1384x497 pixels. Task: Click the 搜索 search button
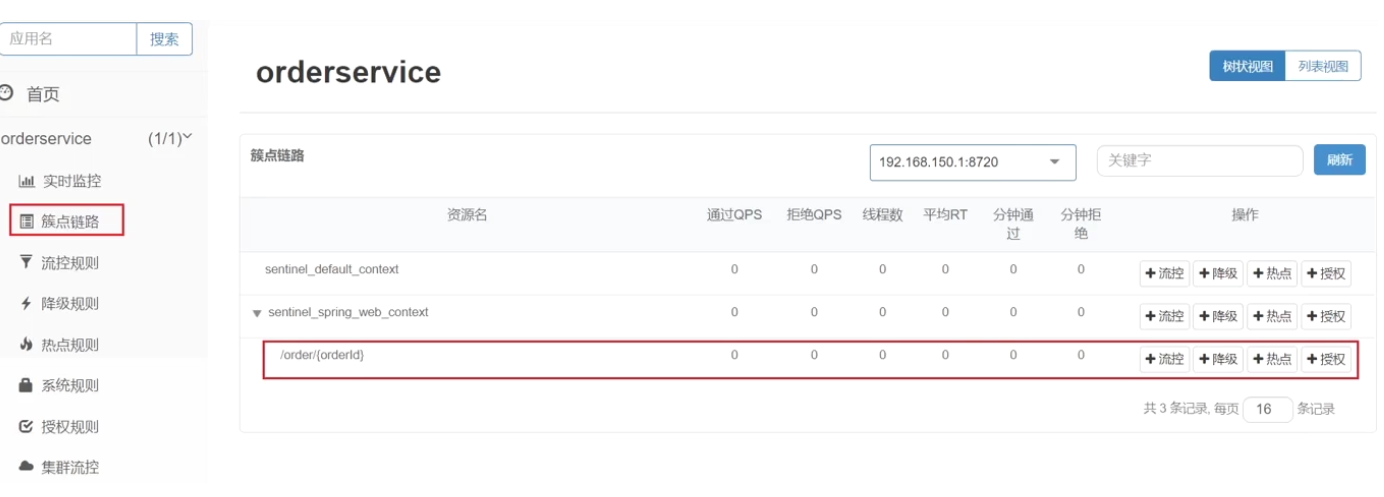tap(164, 39)
